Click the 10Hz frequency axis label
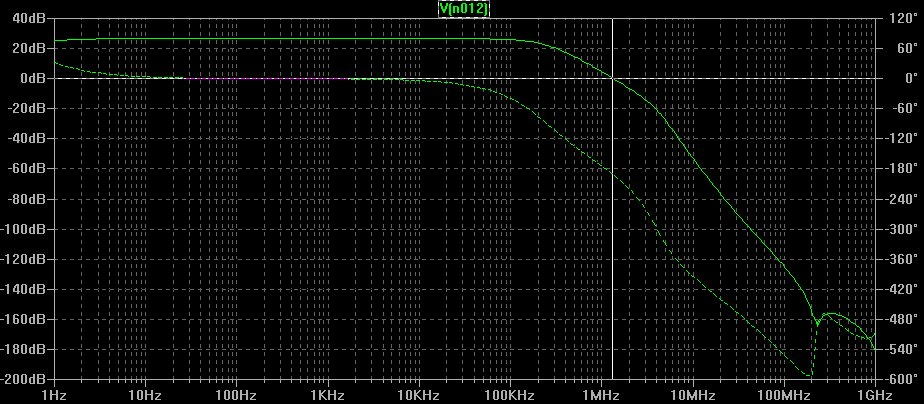The height and width of the screenshot is (404, 924). (146, 394)
